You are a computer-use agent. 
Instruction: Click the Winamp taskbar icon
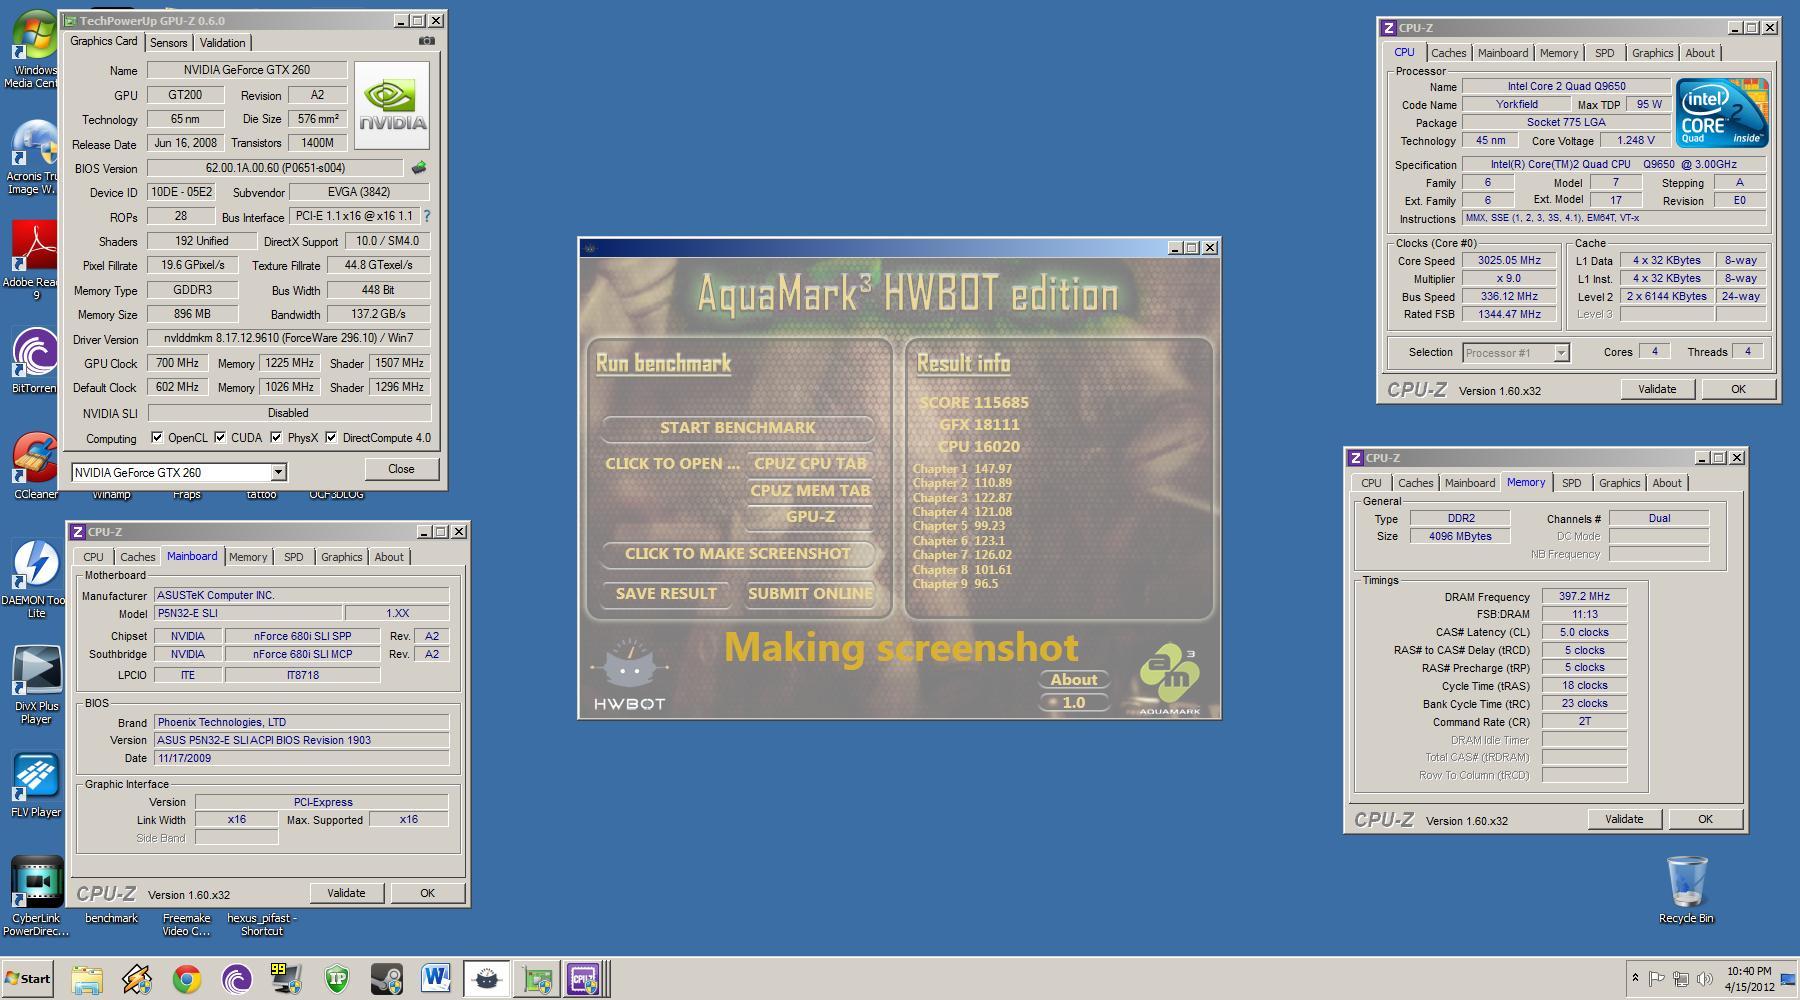click(x=137, y=979)
